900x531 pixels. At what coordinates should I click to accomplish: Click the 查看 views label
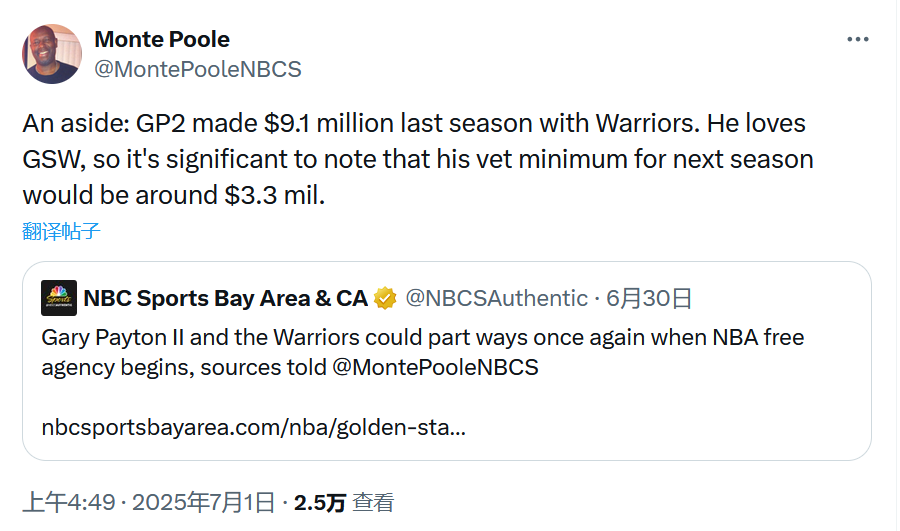373,503
